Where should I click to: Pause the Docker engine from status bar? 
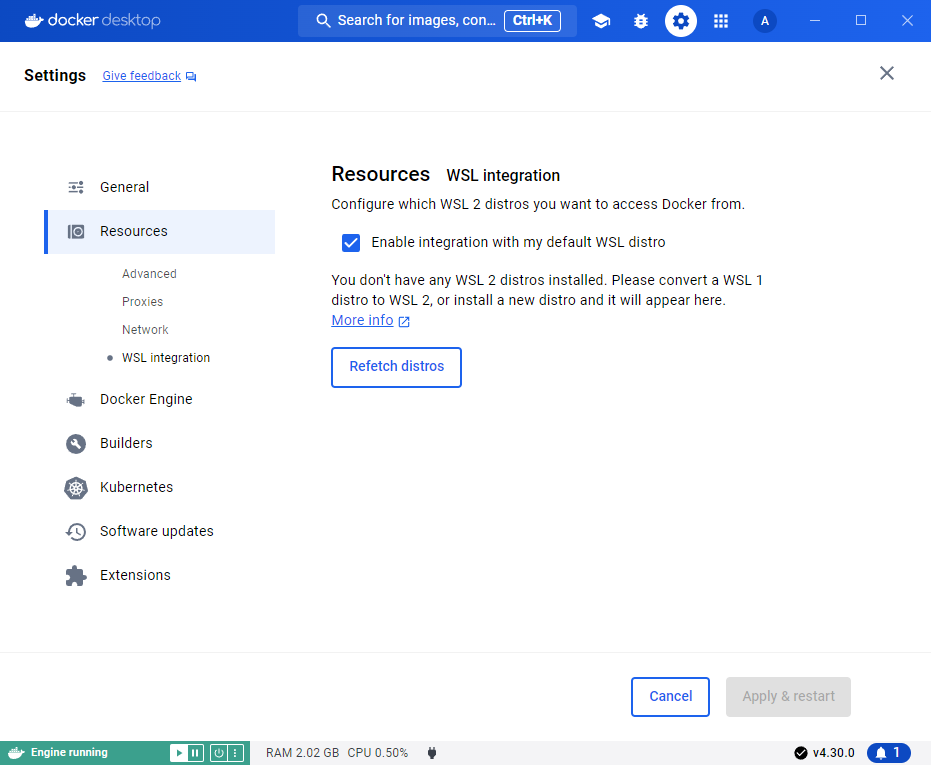pyautogui.click(x=195, y=753)
